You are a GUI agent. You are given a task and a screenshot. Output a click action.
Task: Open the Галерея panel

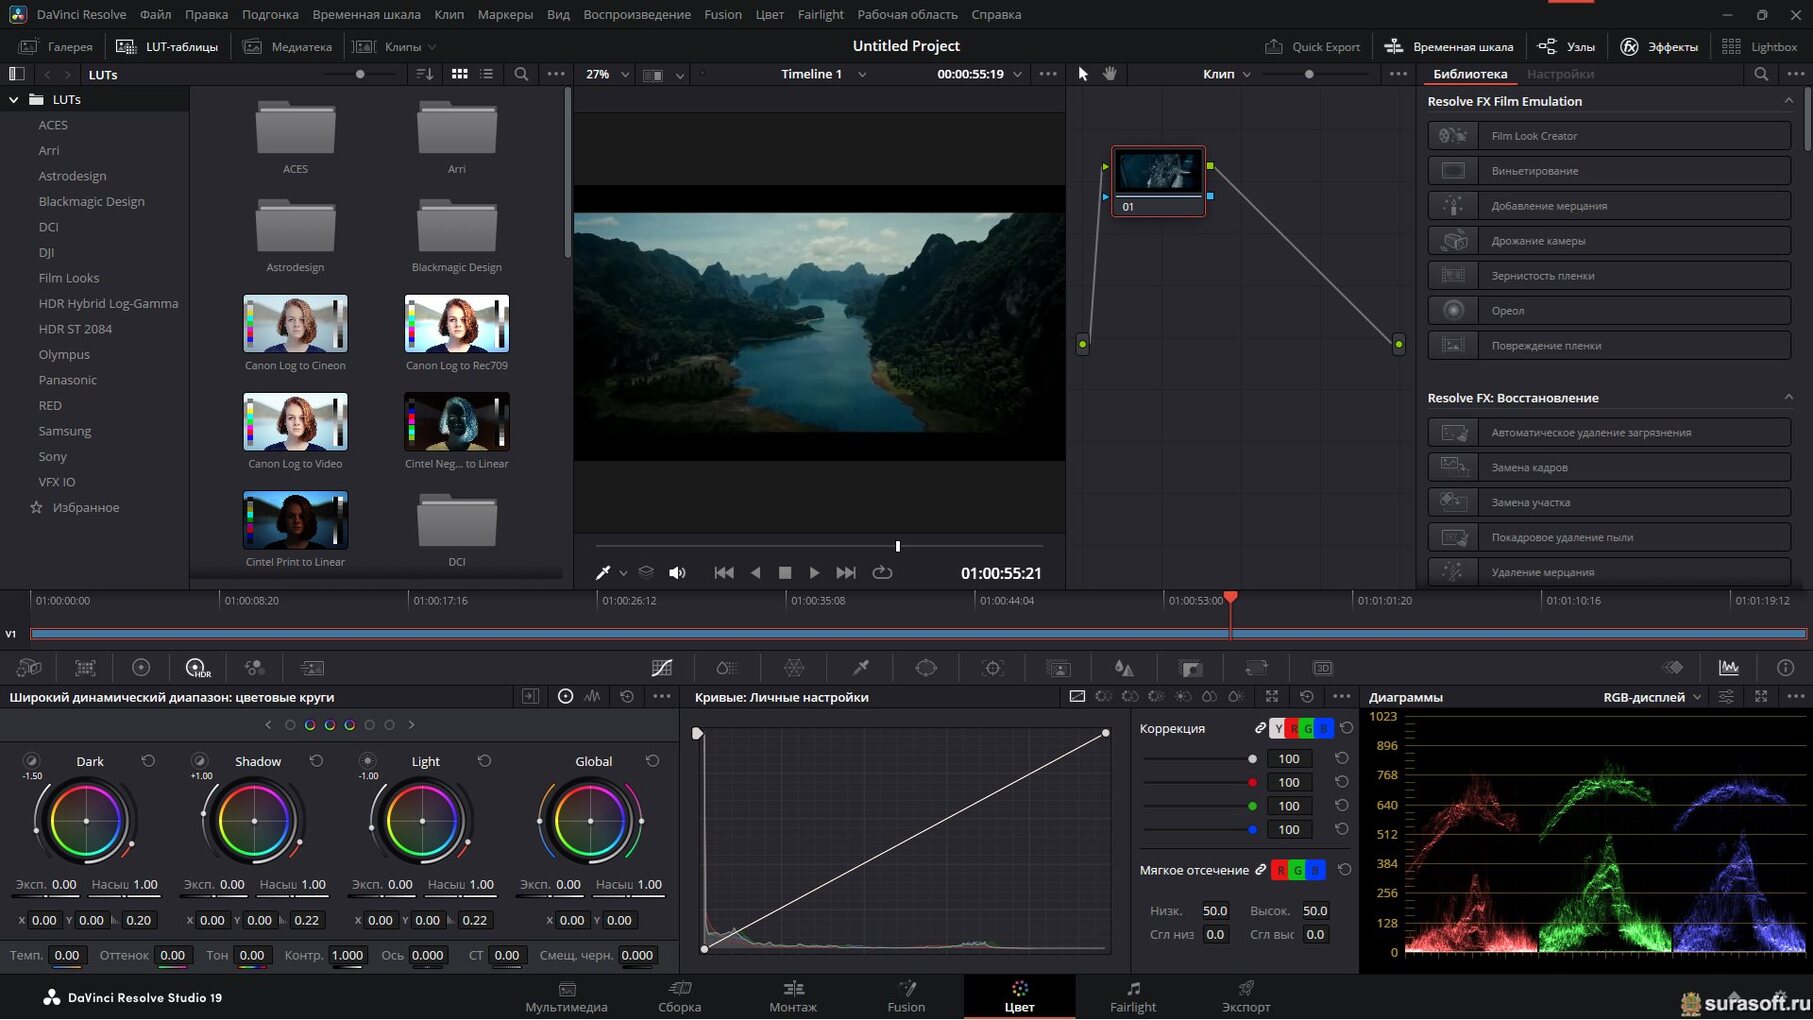tap(56, 47)
